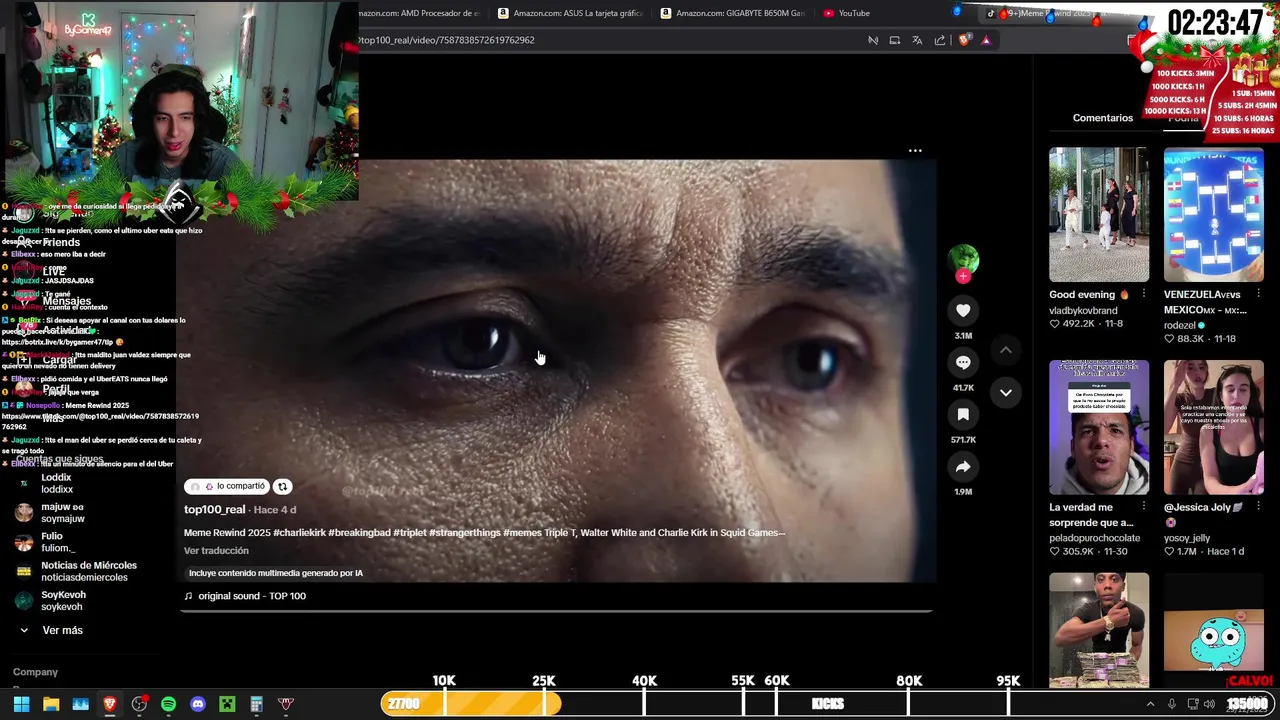Open the three-dot menu above the video
Viewport: 1280px width, 720px height.
pos(915,151)
